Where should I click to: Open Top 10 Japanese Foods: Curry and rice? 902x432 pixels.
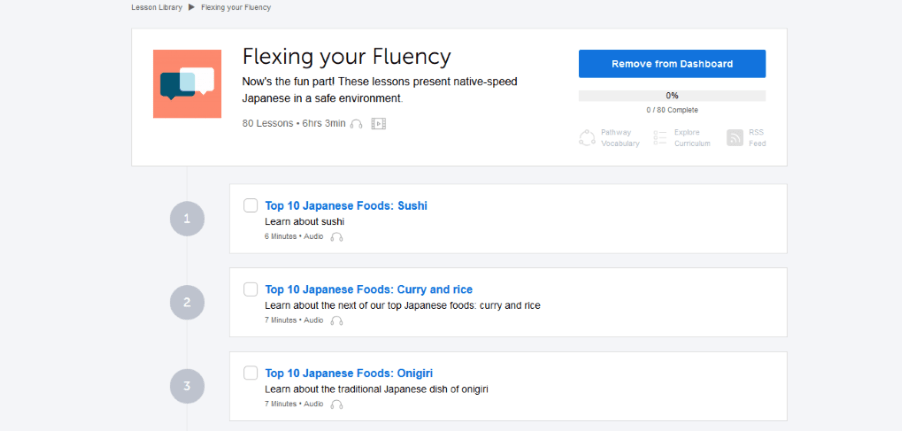(369, 289)
